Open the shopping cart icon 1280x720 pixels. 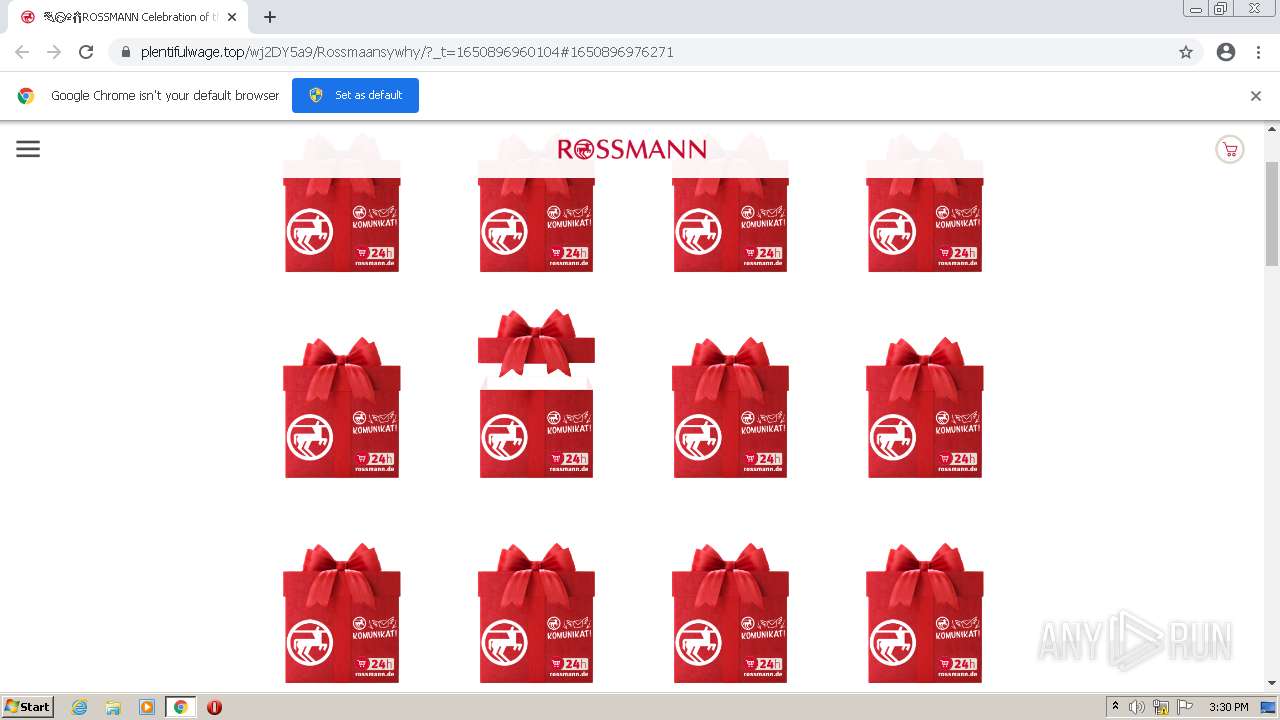tap(1230, 150)
